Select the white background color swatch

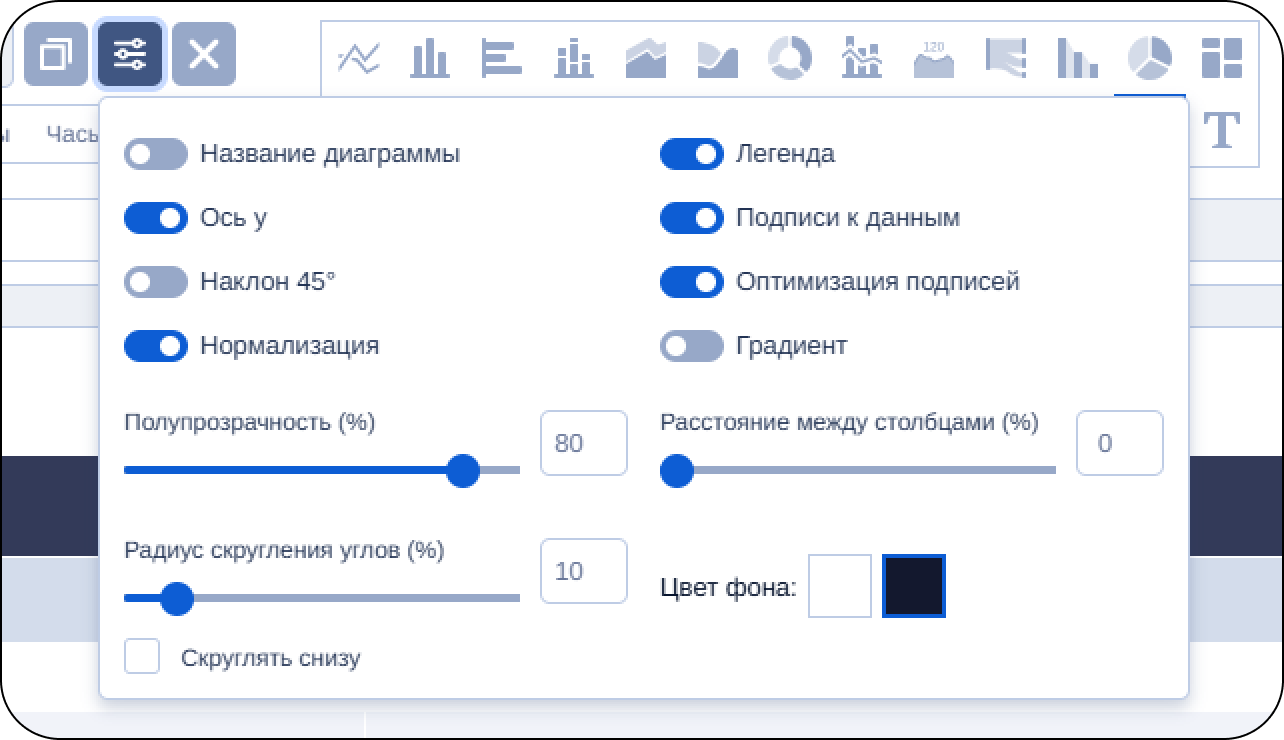(840, 586)
